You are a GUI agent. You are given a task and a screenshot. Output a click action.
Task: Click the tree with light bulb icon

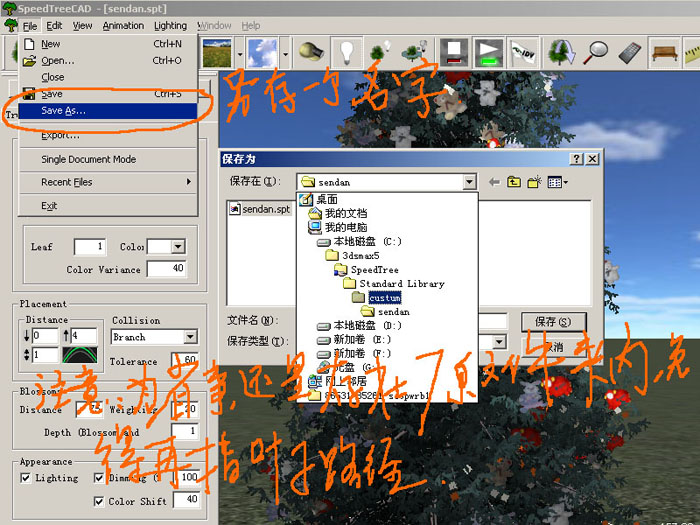click(x=381, y=52)
